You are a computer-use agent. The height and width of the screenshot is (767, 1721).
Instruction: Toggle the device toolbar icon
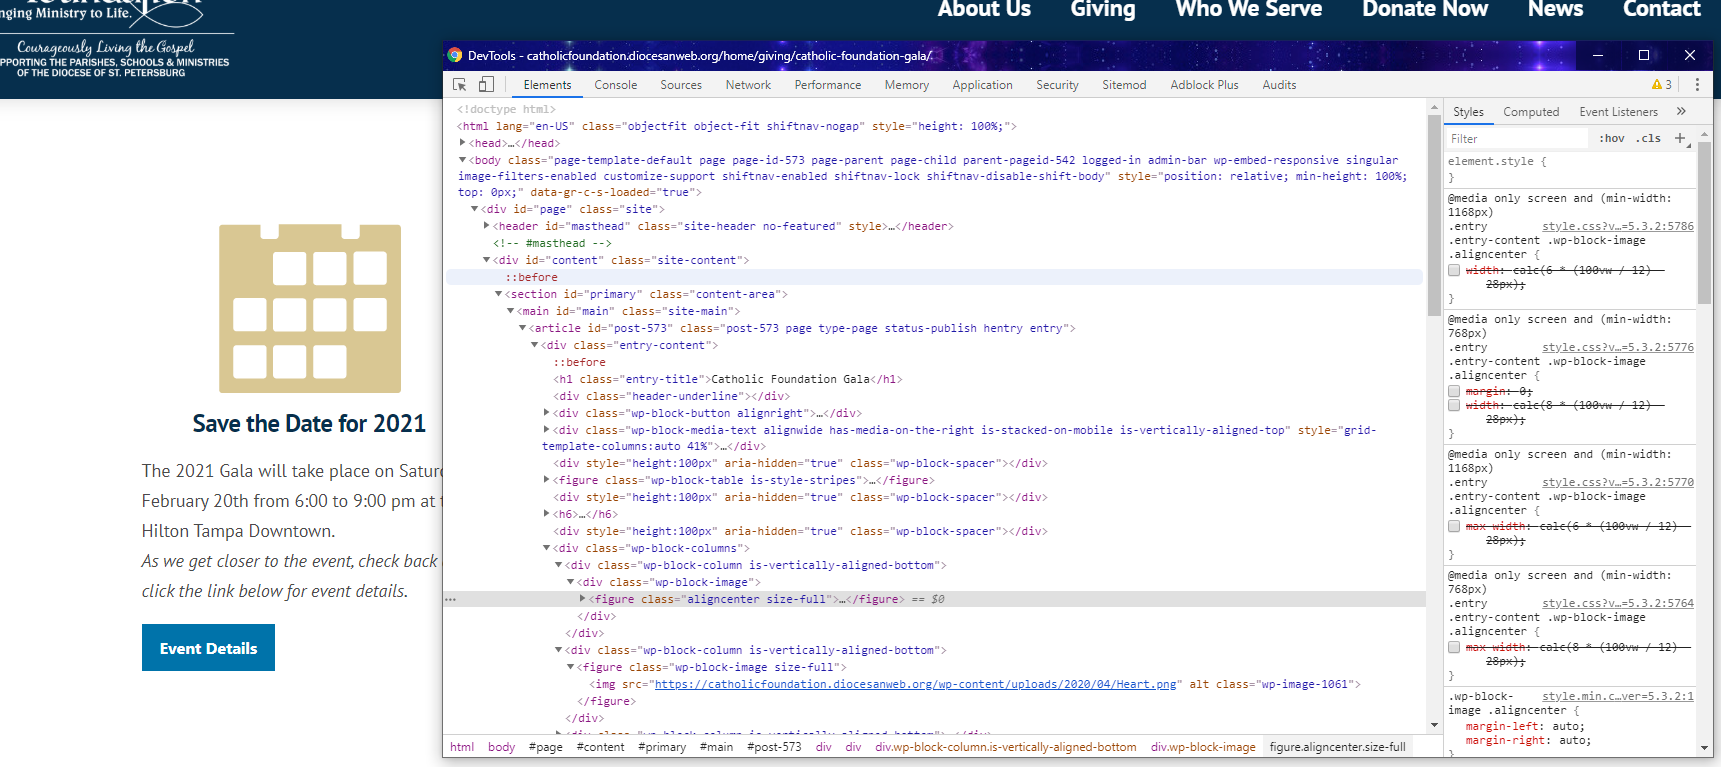(x=486, y=85)
